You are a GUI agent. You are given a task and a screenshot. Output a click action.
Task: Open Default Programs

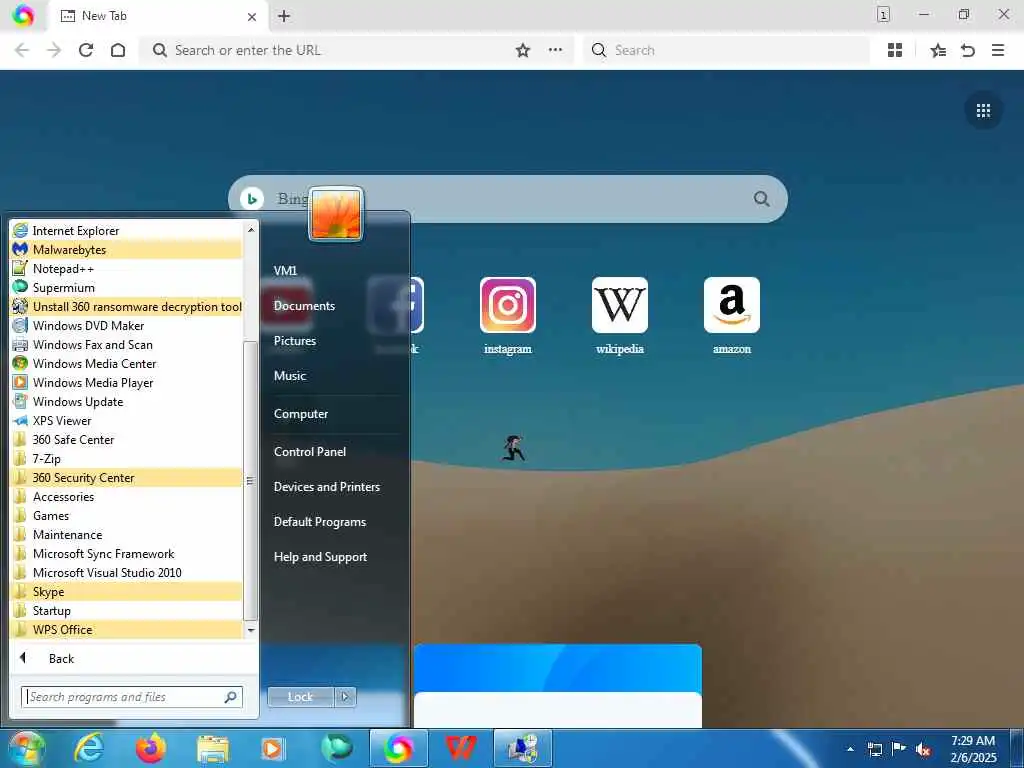click(x=320, y=522)
